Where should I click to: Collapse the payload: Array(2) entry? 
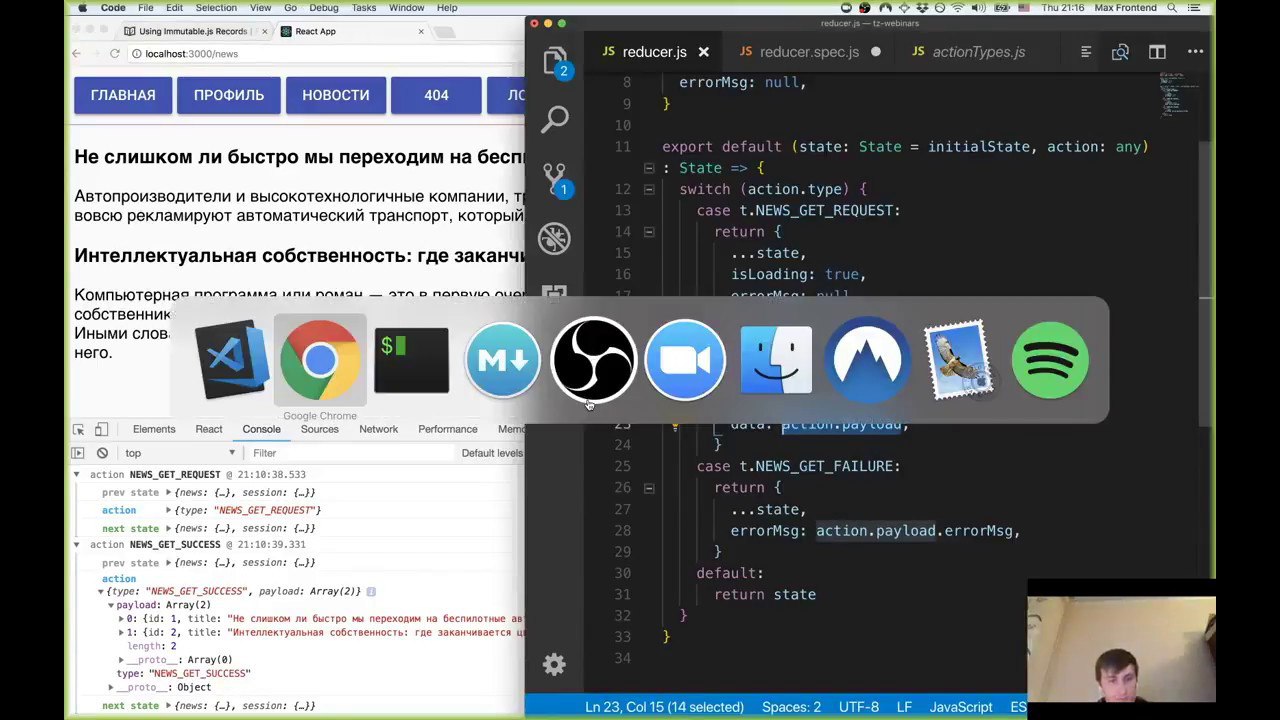(111, 605)
